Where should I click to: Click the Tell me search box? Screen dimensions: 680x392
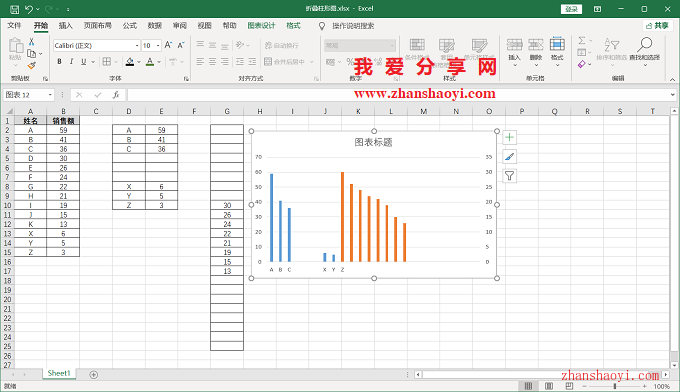[353, 26]
